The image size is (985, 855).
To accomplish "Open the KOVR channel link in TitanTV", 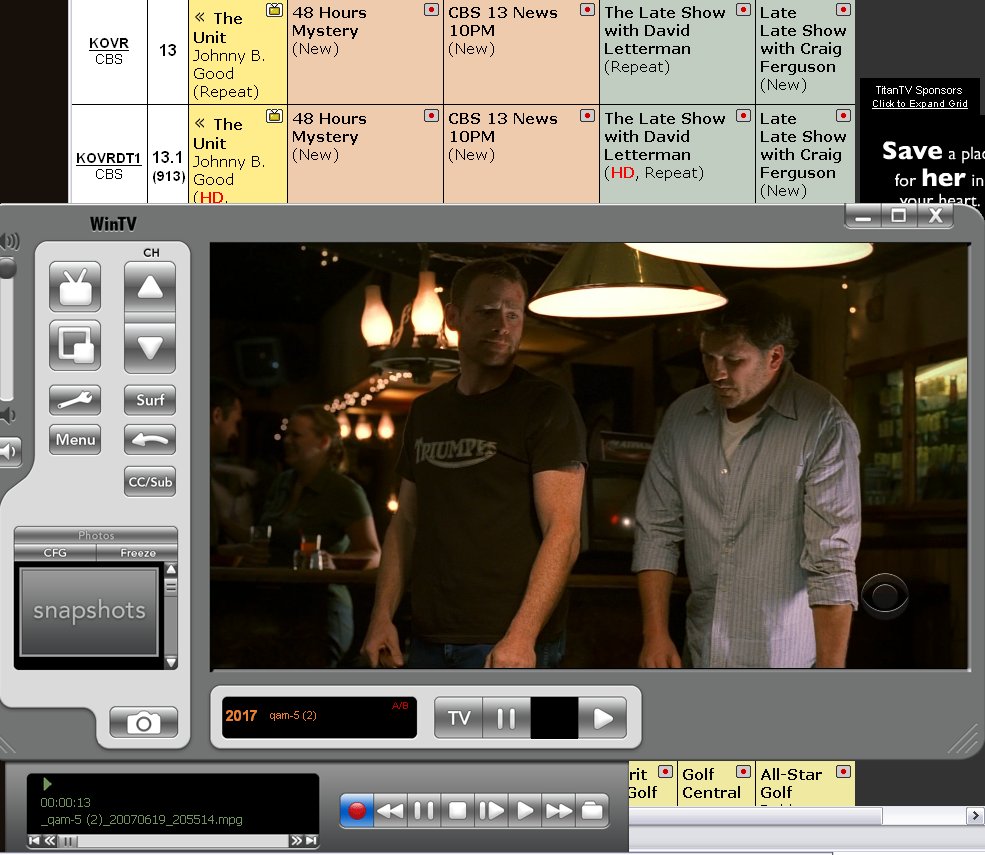I will click(109, 43).
